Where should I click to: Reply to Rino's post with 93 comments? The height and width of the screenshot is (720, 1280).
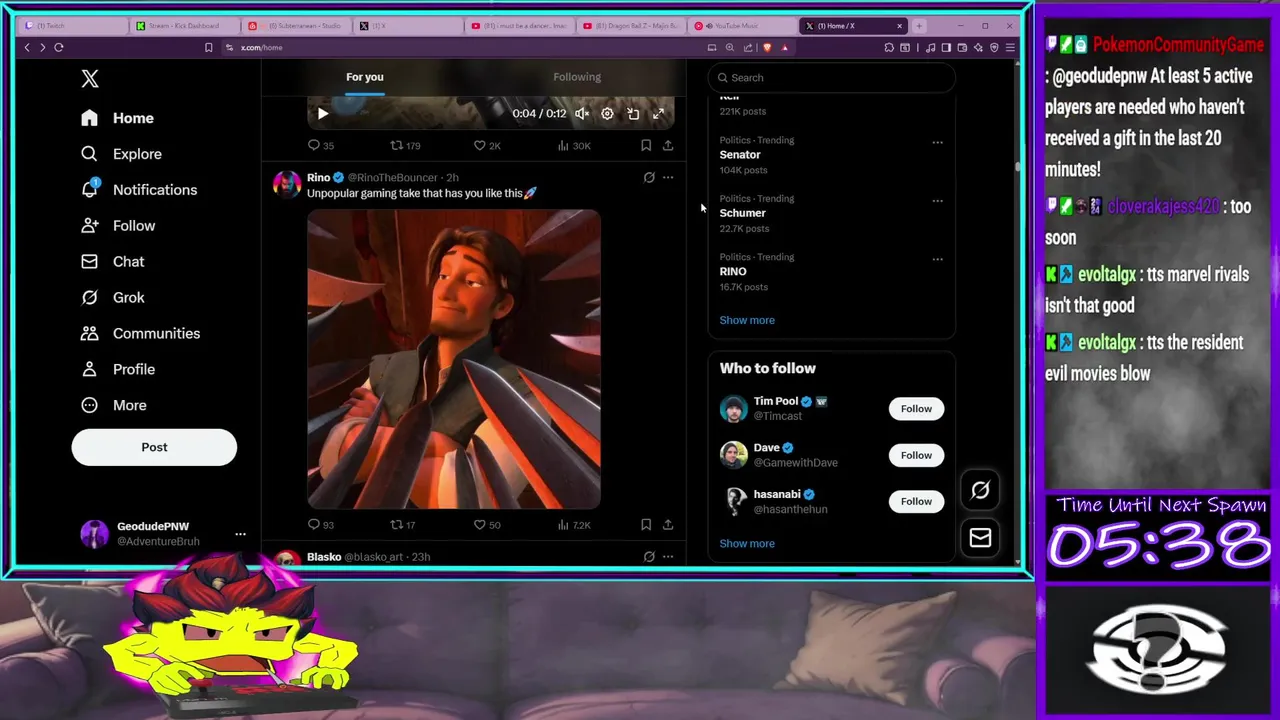tap(321, 525)
